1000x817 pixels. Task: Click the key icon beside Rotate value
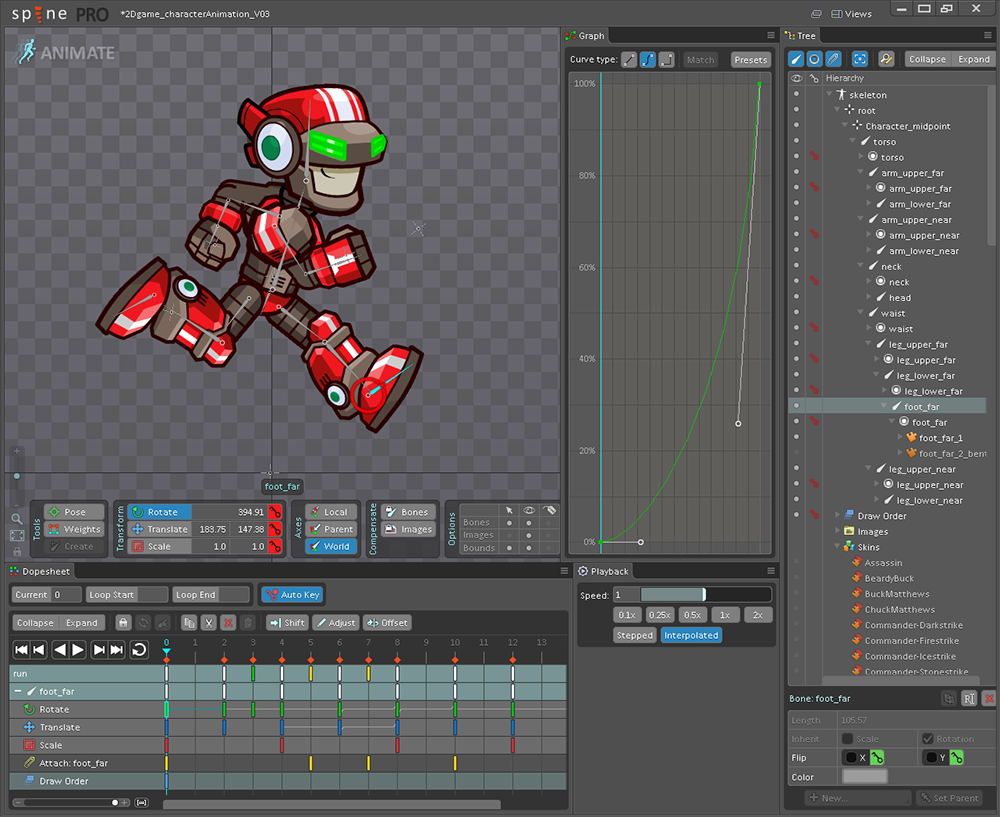tap(275, 512)
